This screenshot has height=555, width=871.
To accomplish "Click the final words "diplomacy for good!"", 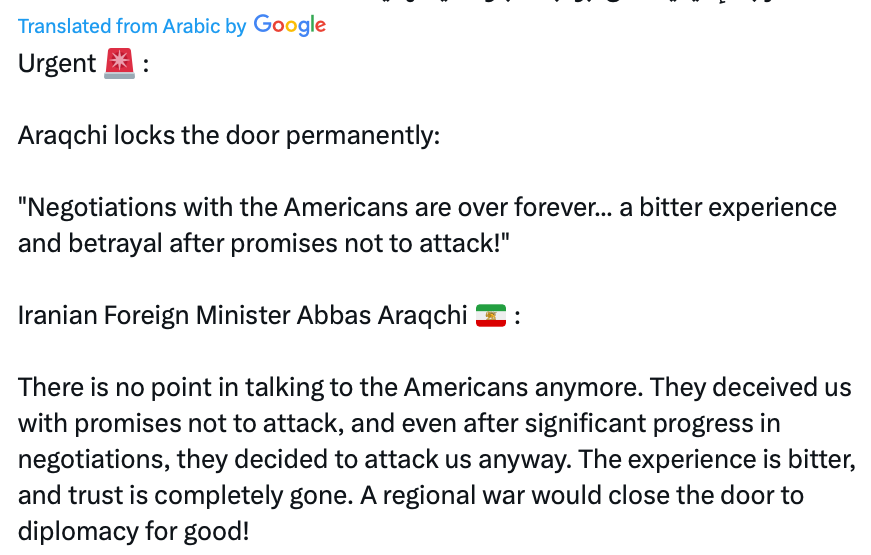I will pyautogui.click(x=133, y=531).
